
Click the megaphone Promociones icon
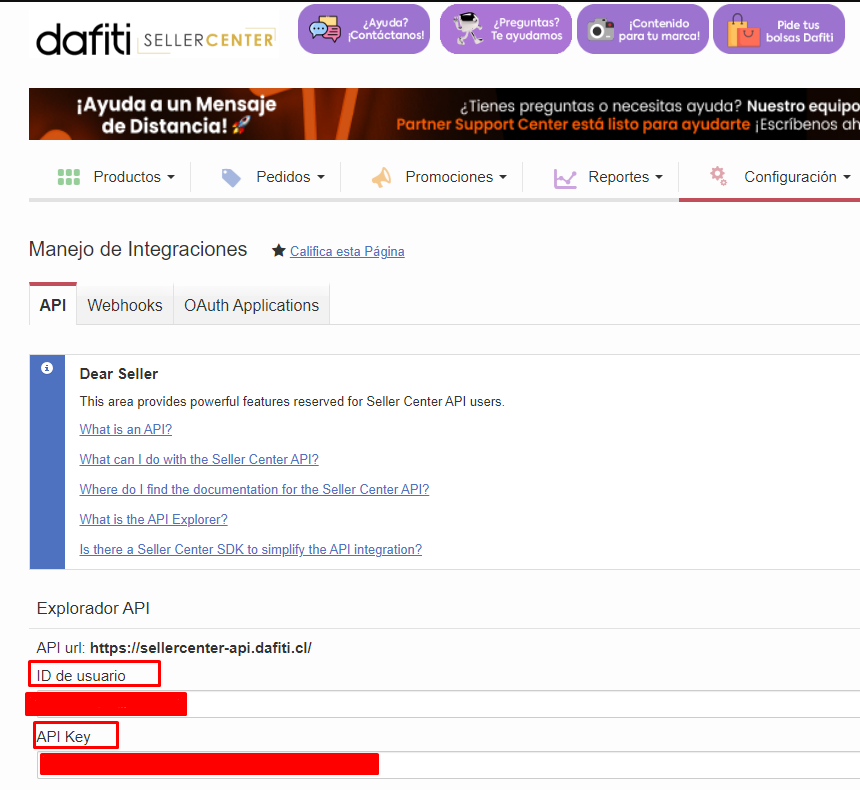(381, 177)
